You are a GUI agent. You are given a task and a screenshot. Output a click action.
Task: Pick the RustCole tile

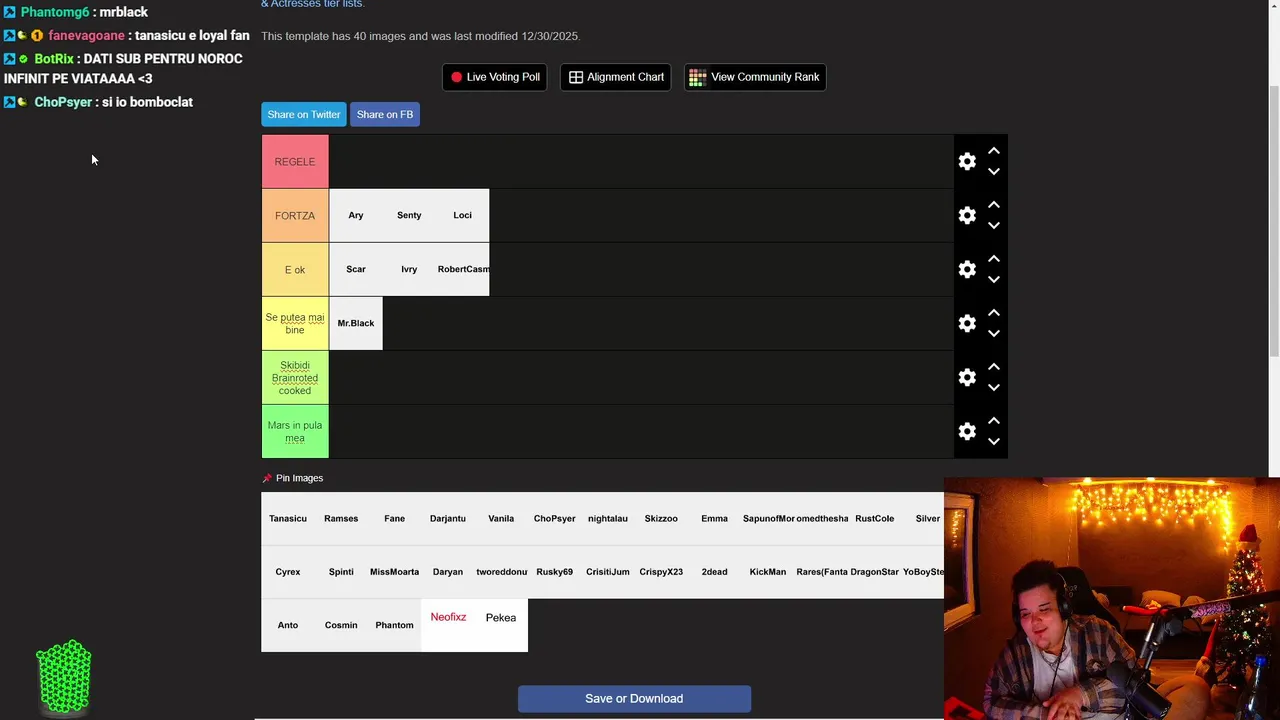click(x=874, y=518)
